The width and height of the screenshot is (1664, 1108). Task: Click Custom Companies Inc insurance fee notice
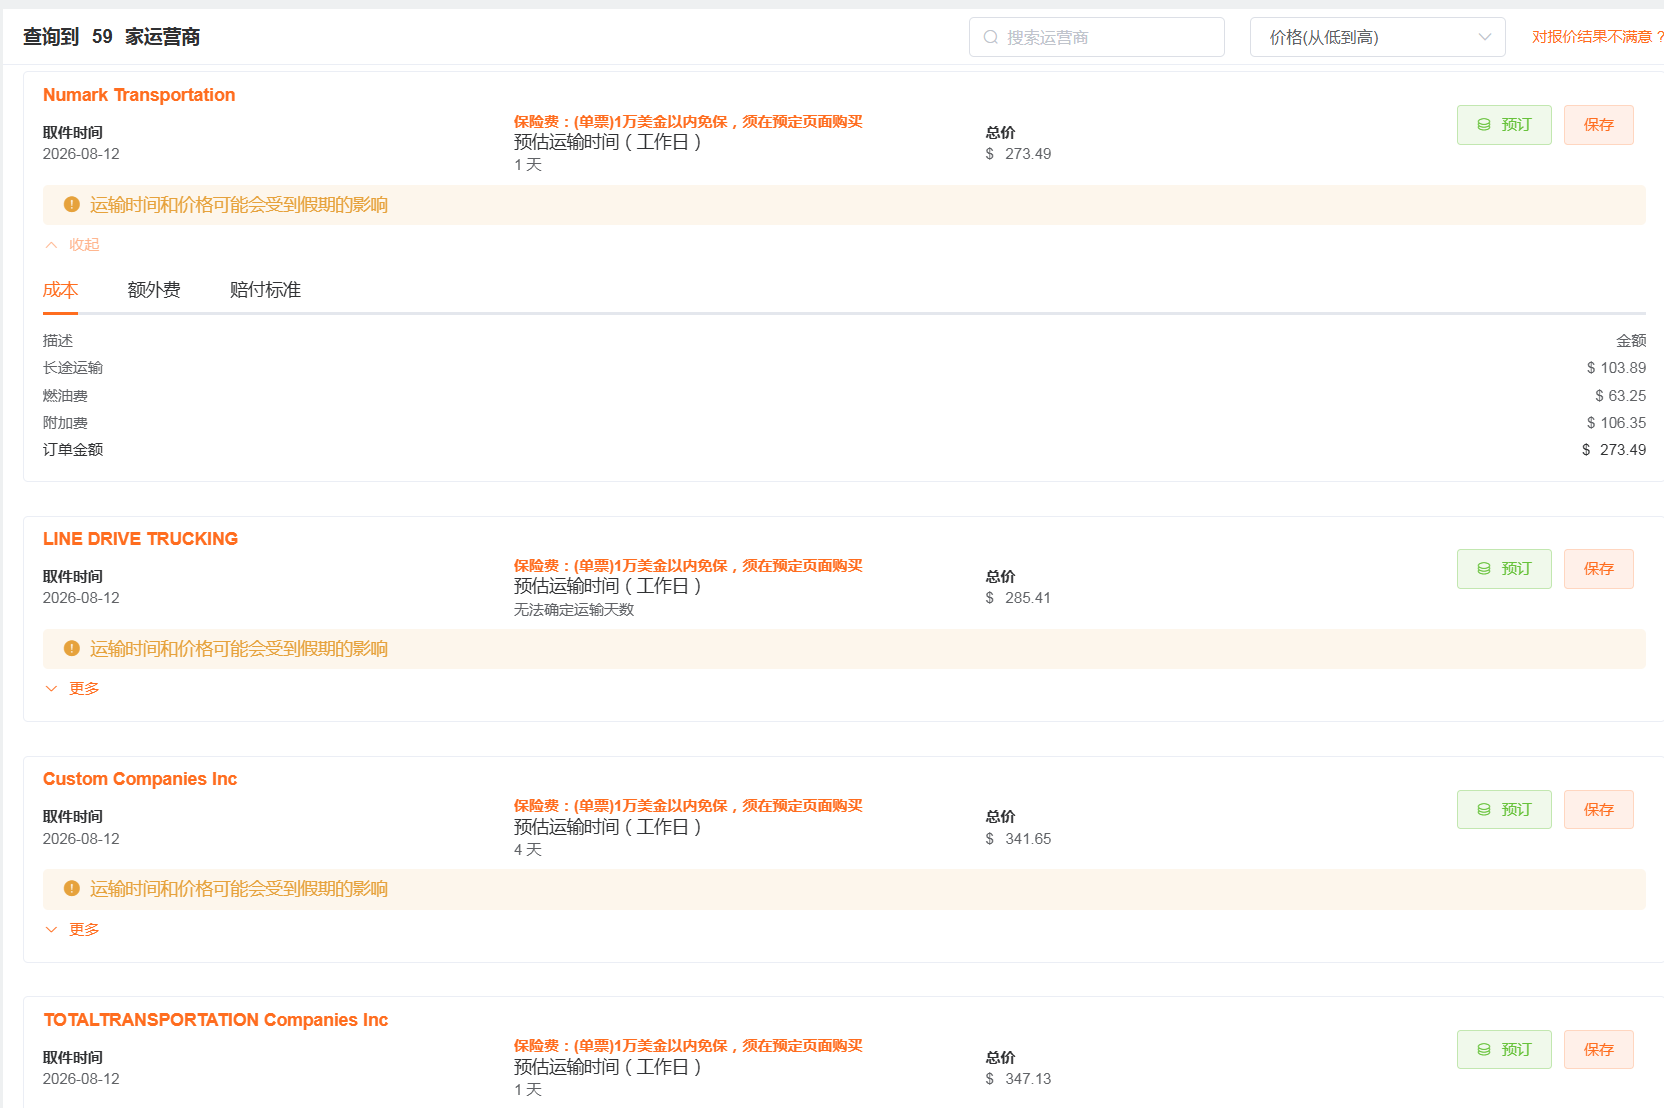688,806
